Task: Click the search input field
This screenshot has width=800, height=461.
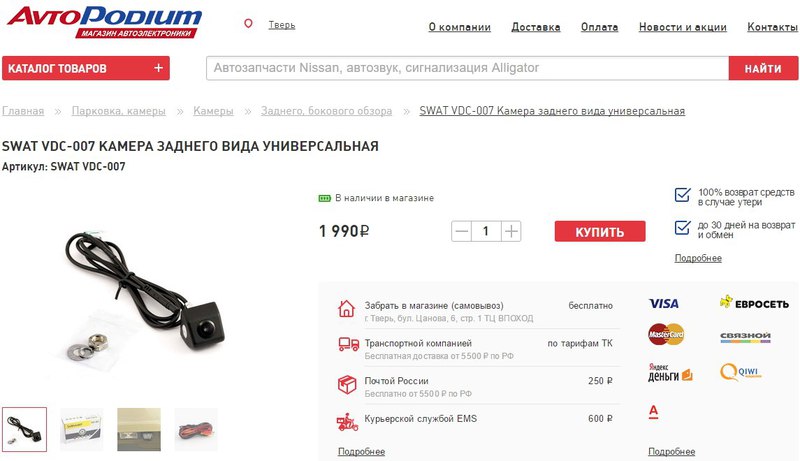Action: [467, 68]
